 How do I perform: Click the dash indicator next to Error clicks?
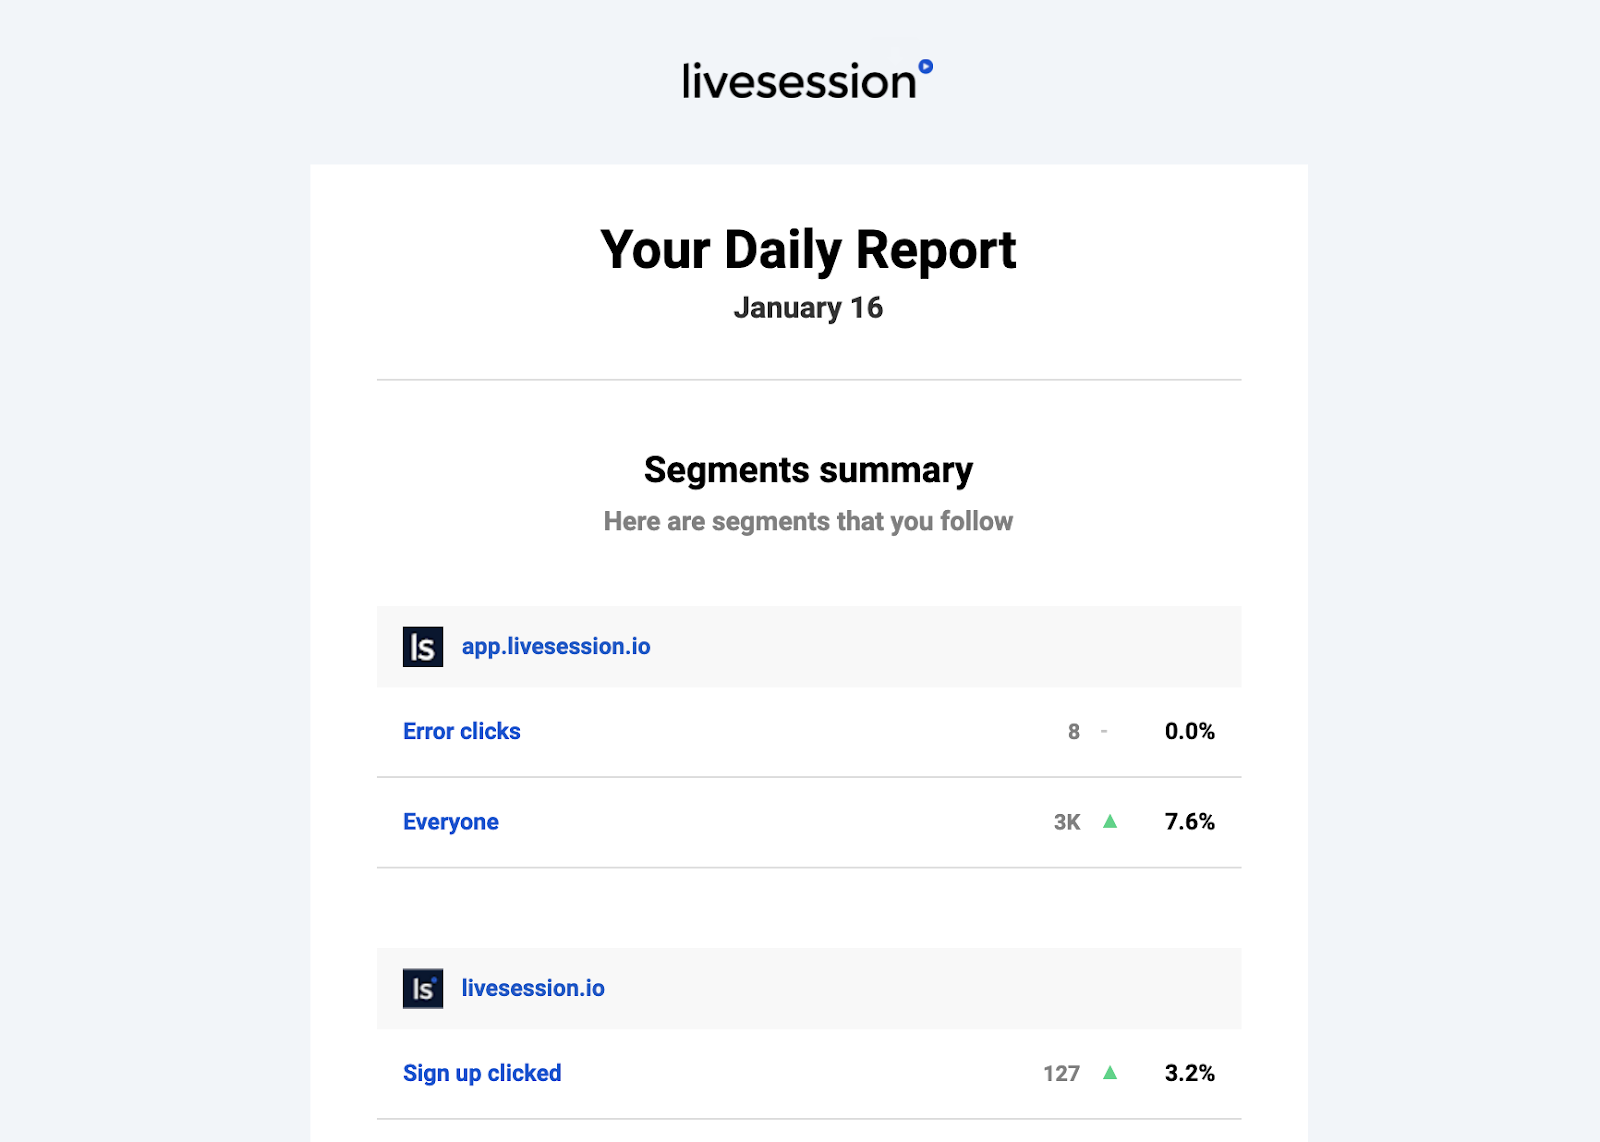coord(1104,731)
